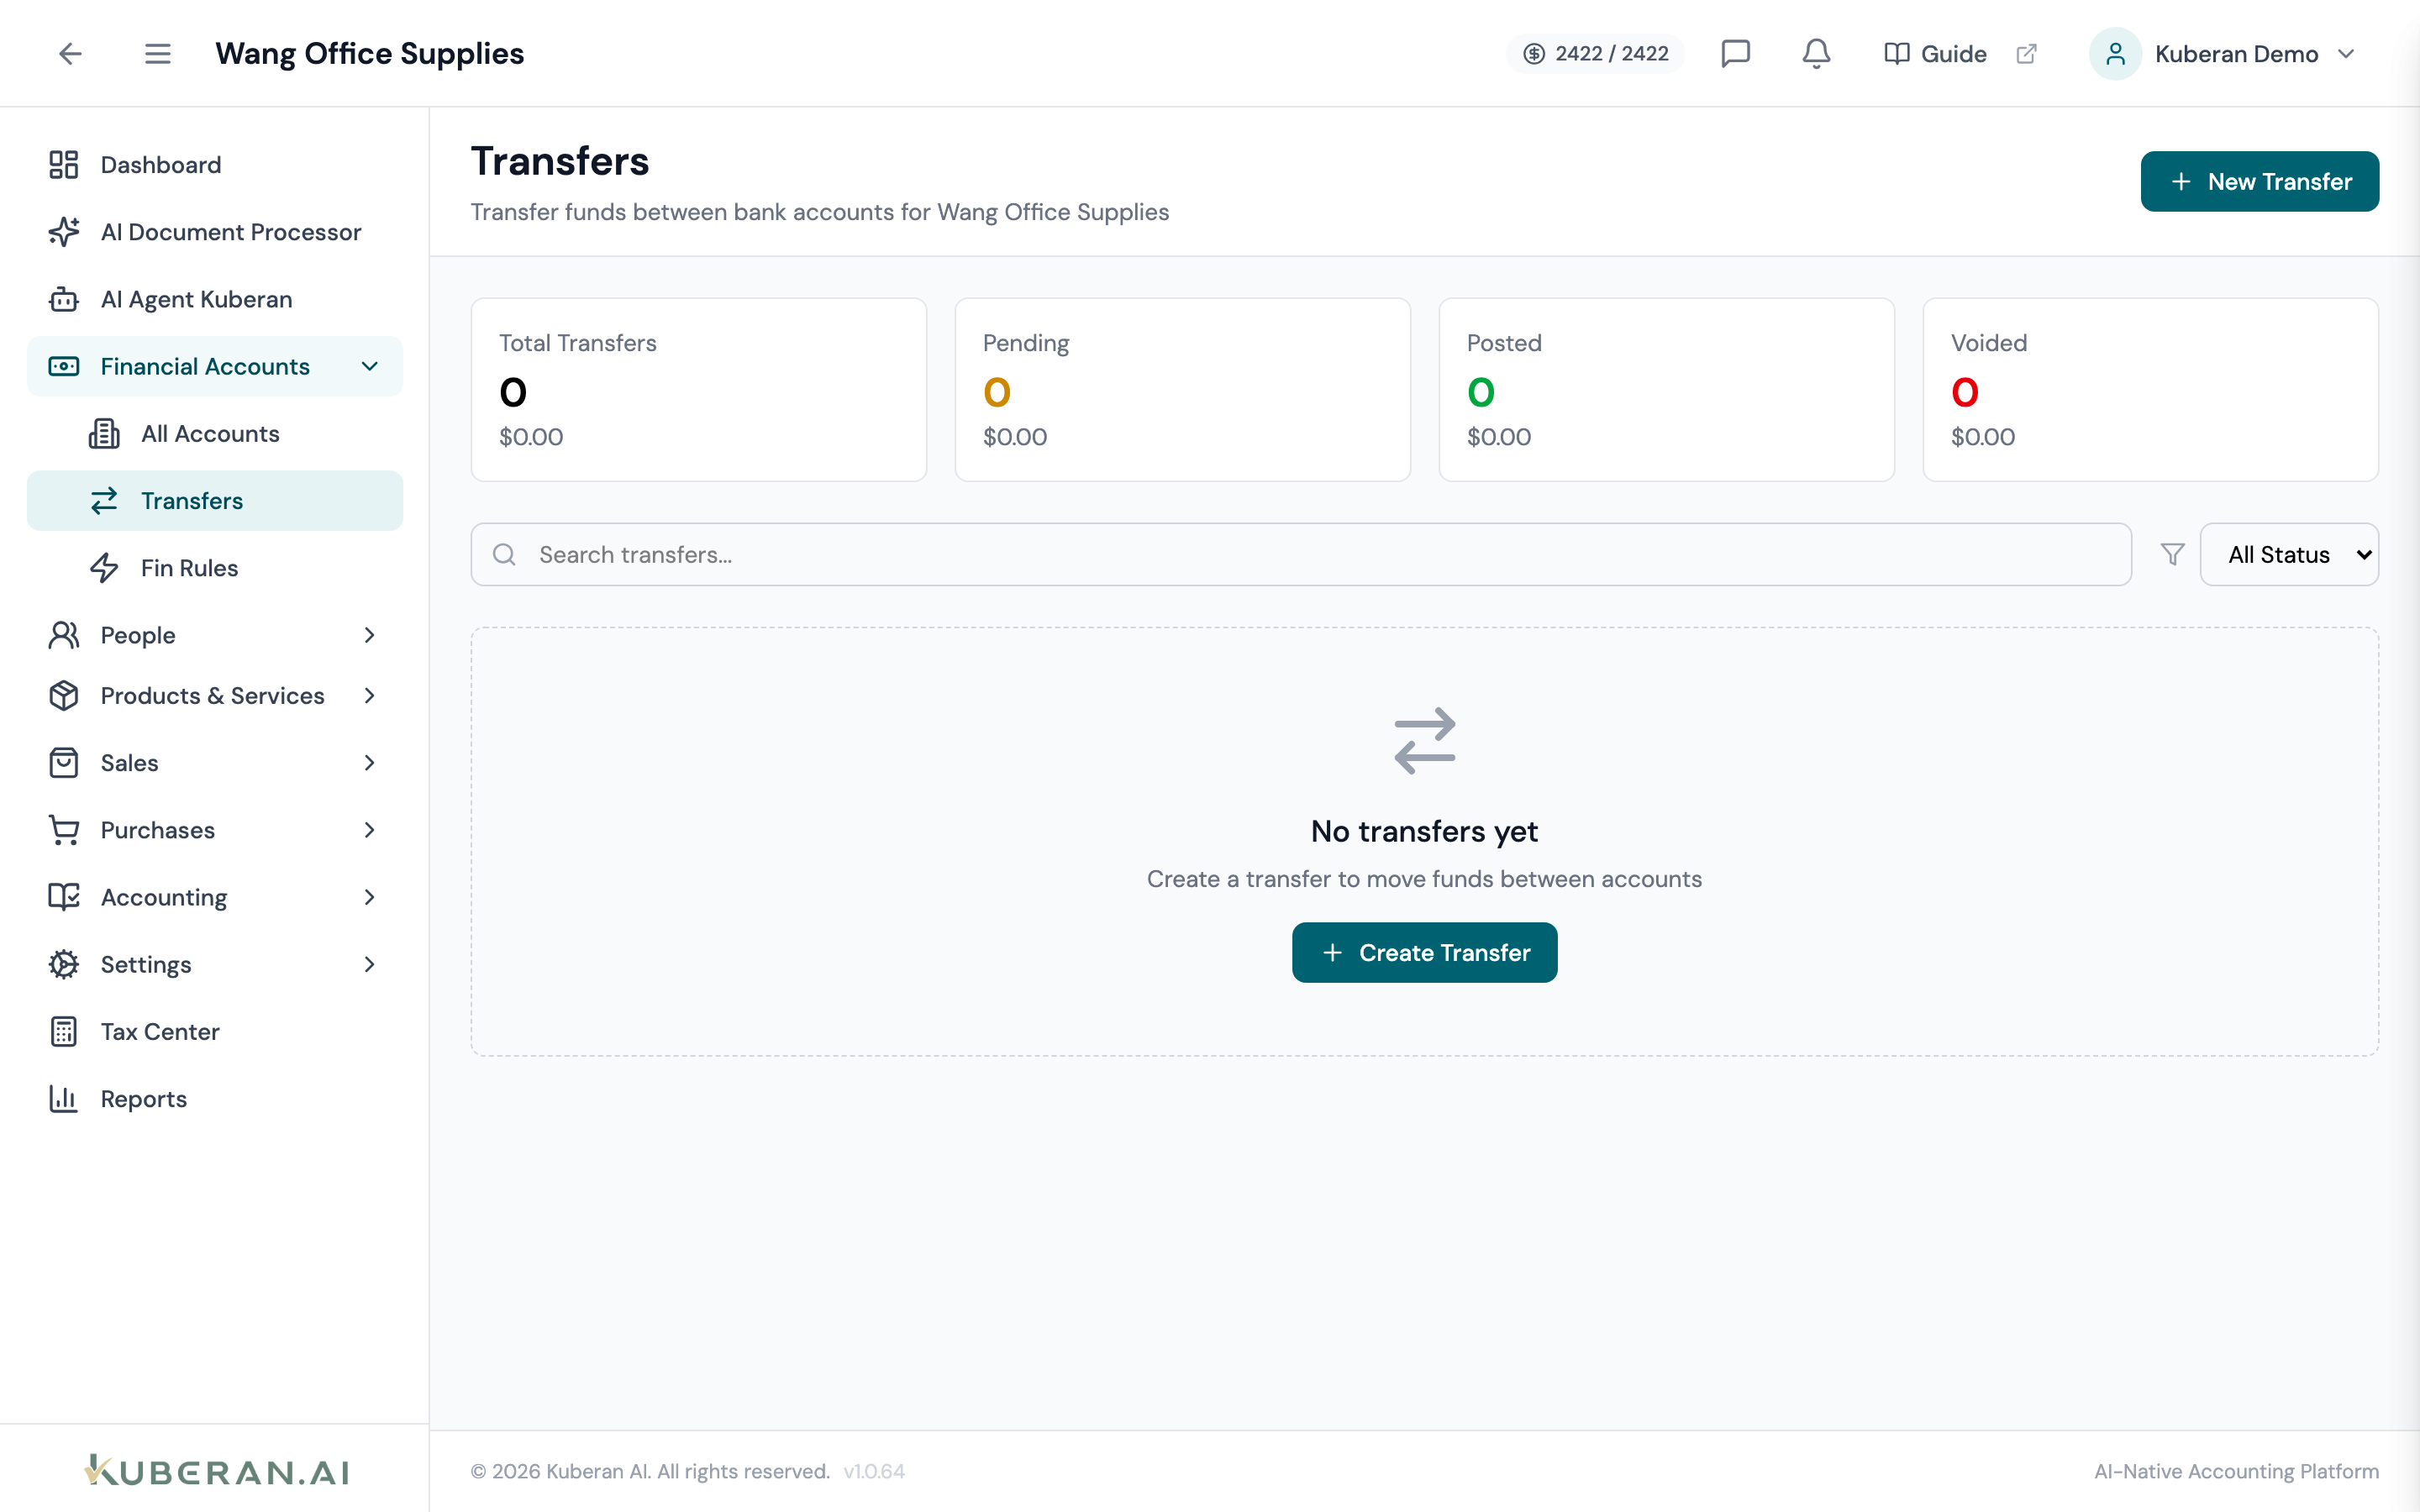The width and height of the screenshot is (2420, 1512).
Task: Open AI Agent Kuberan
Action: [215, 299]
